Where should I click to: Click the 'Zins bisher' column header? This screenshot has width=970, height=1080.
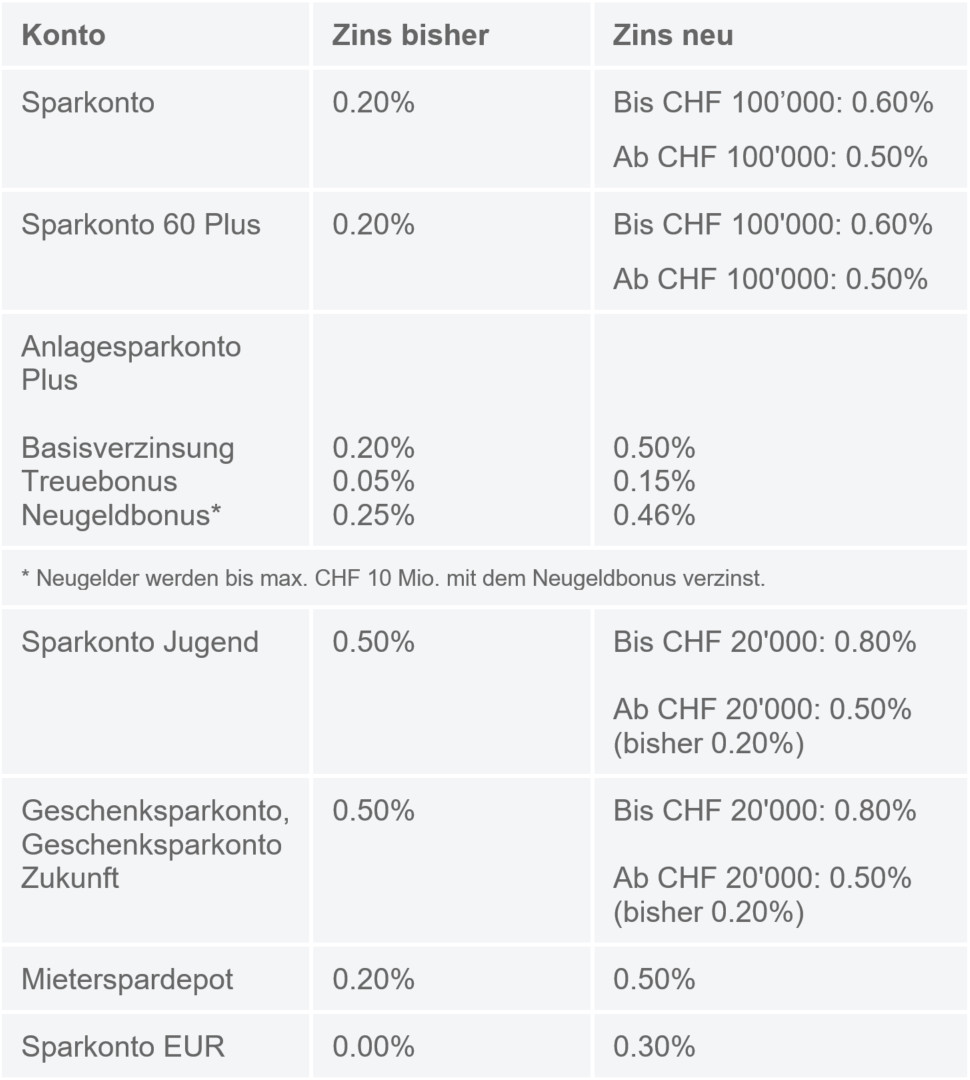point(410,35)
